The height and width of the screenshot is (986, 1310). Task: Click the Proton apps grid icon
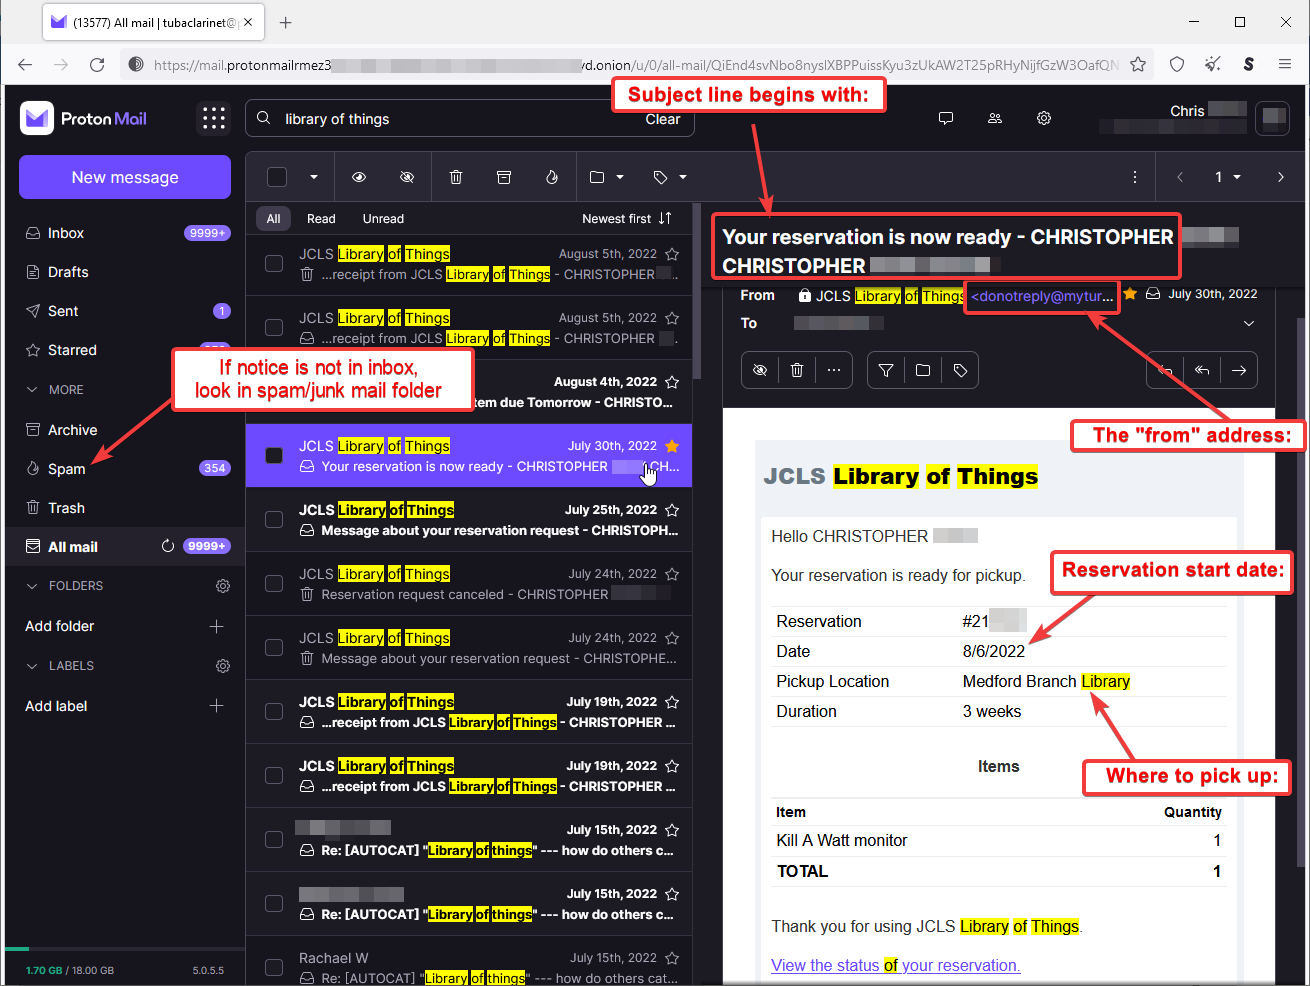tap(214, 118)
